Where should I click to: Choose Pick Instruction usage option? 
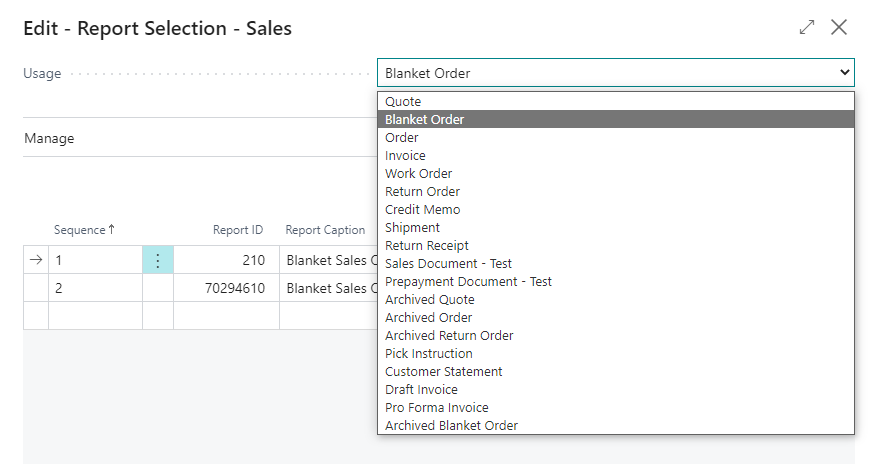point(428,354)
